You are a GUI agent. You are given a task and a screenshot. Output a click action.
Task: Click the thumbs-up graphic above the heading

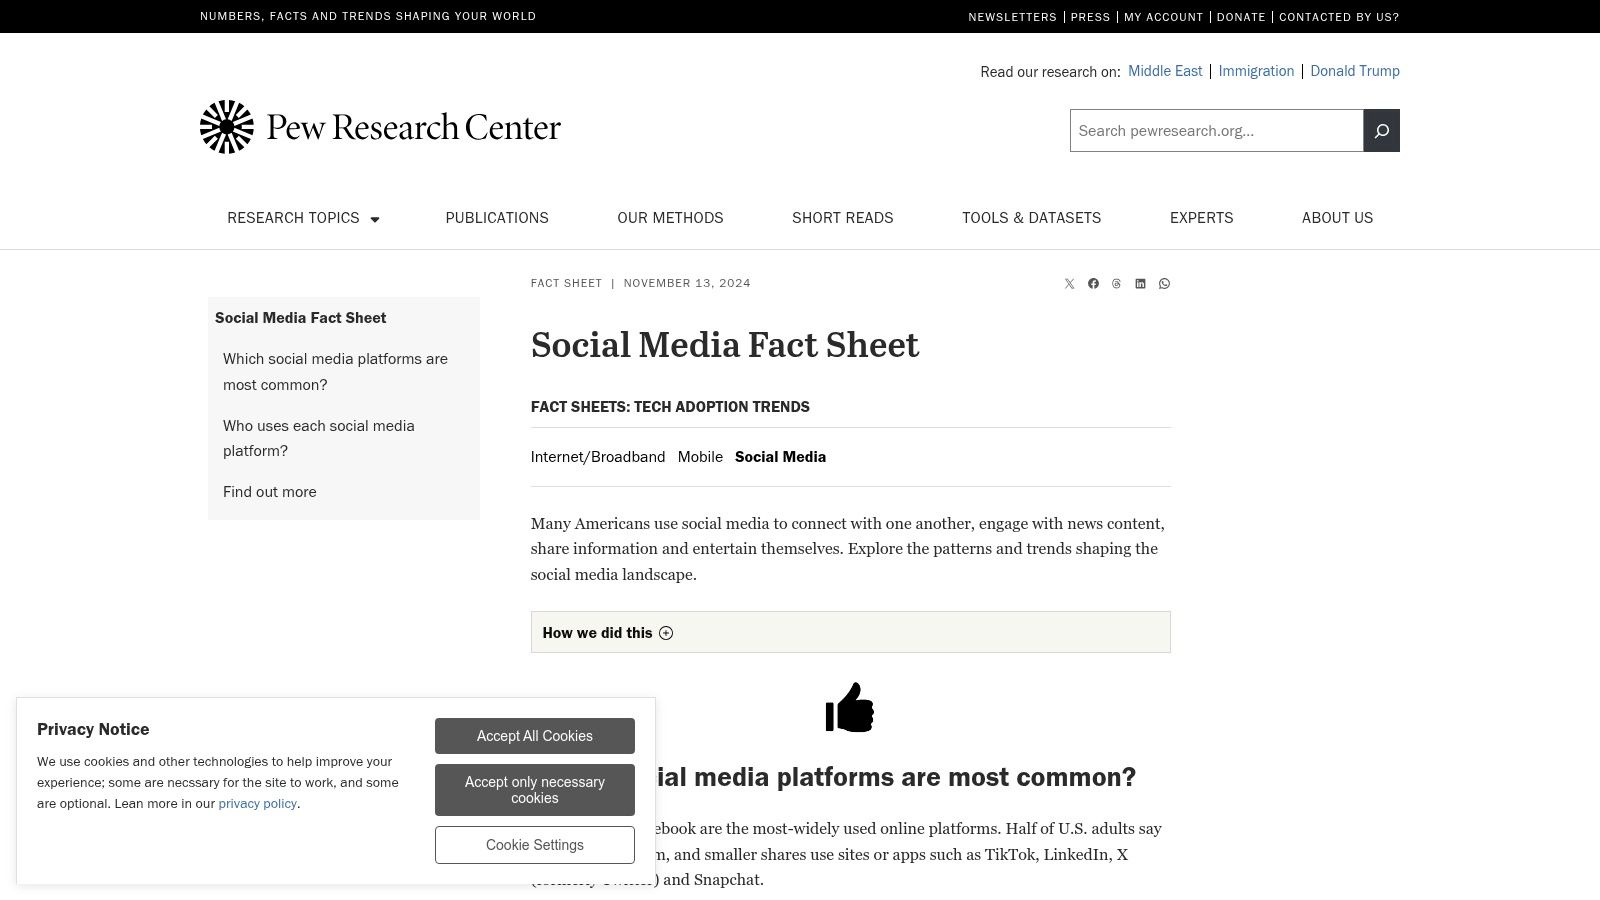pos(850,707)
